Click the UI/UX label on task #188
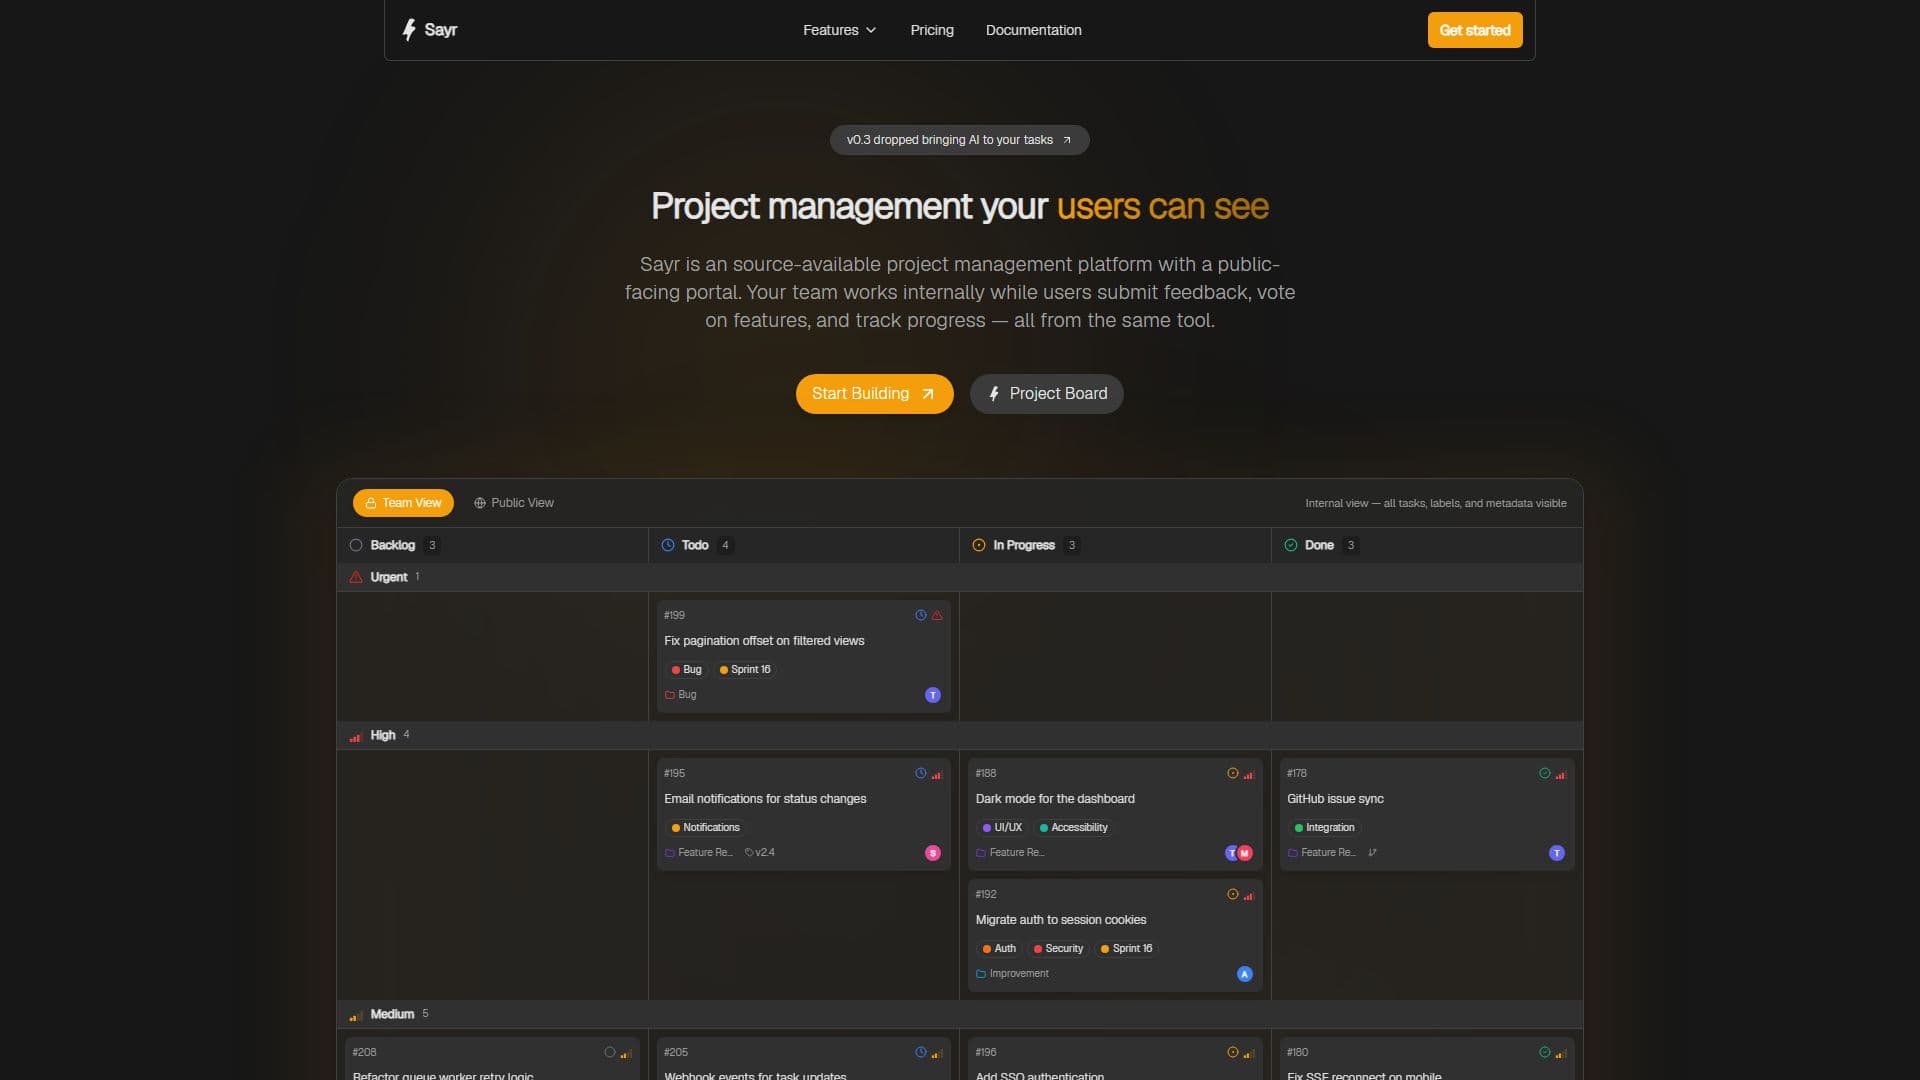 [1002, 828]
